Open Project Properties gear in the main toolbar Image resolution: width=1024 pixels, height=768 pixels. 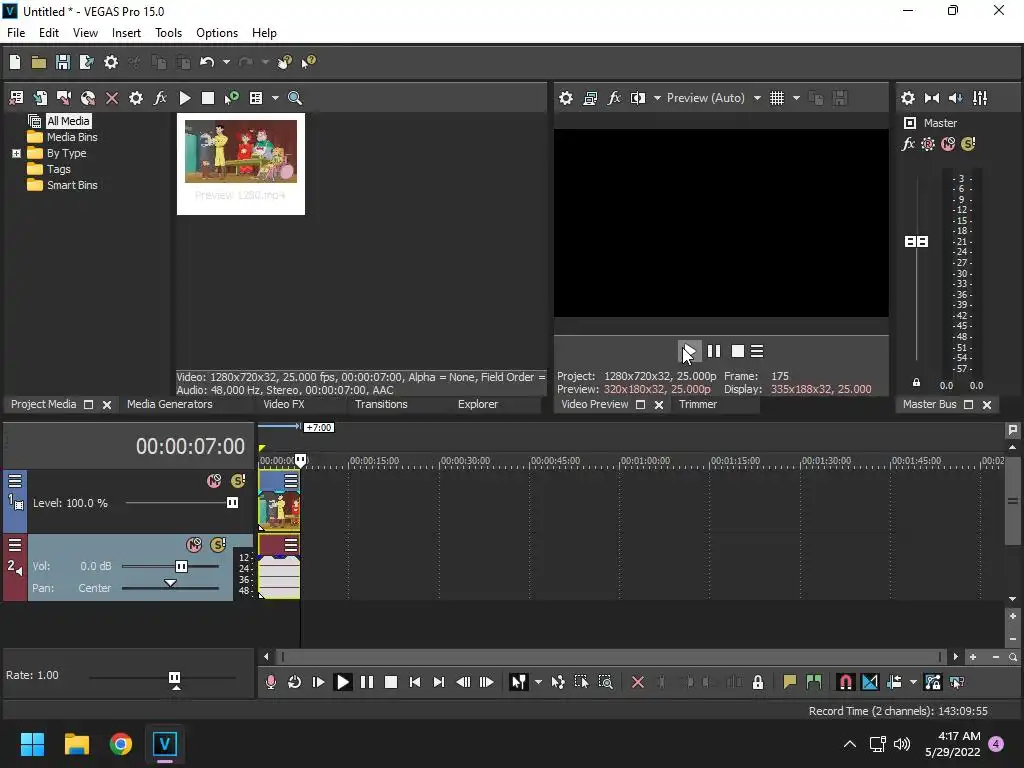coord(111,62)
